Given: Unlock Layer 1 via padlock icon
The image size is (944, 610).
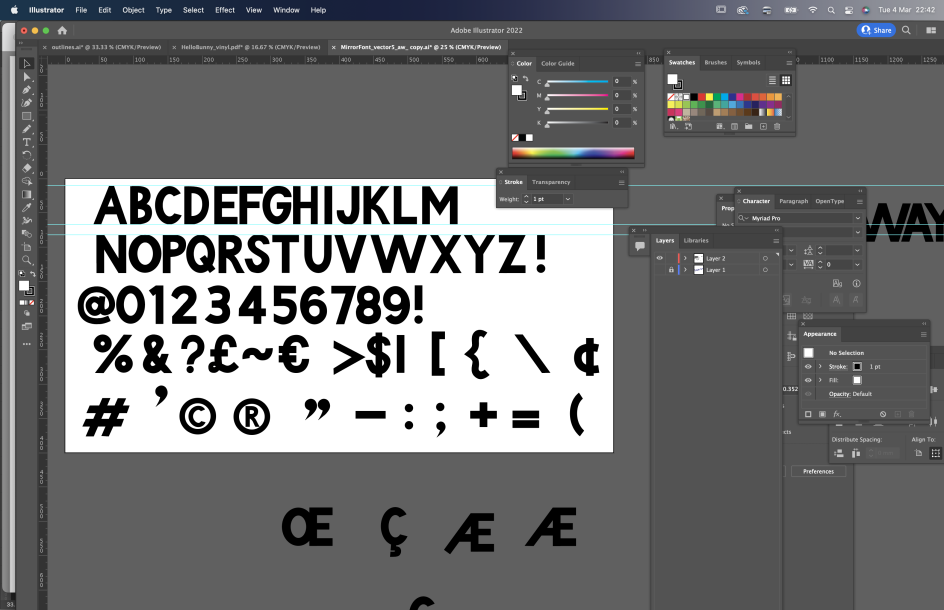Looking at the screenshot, I should (x=670, y=270).
